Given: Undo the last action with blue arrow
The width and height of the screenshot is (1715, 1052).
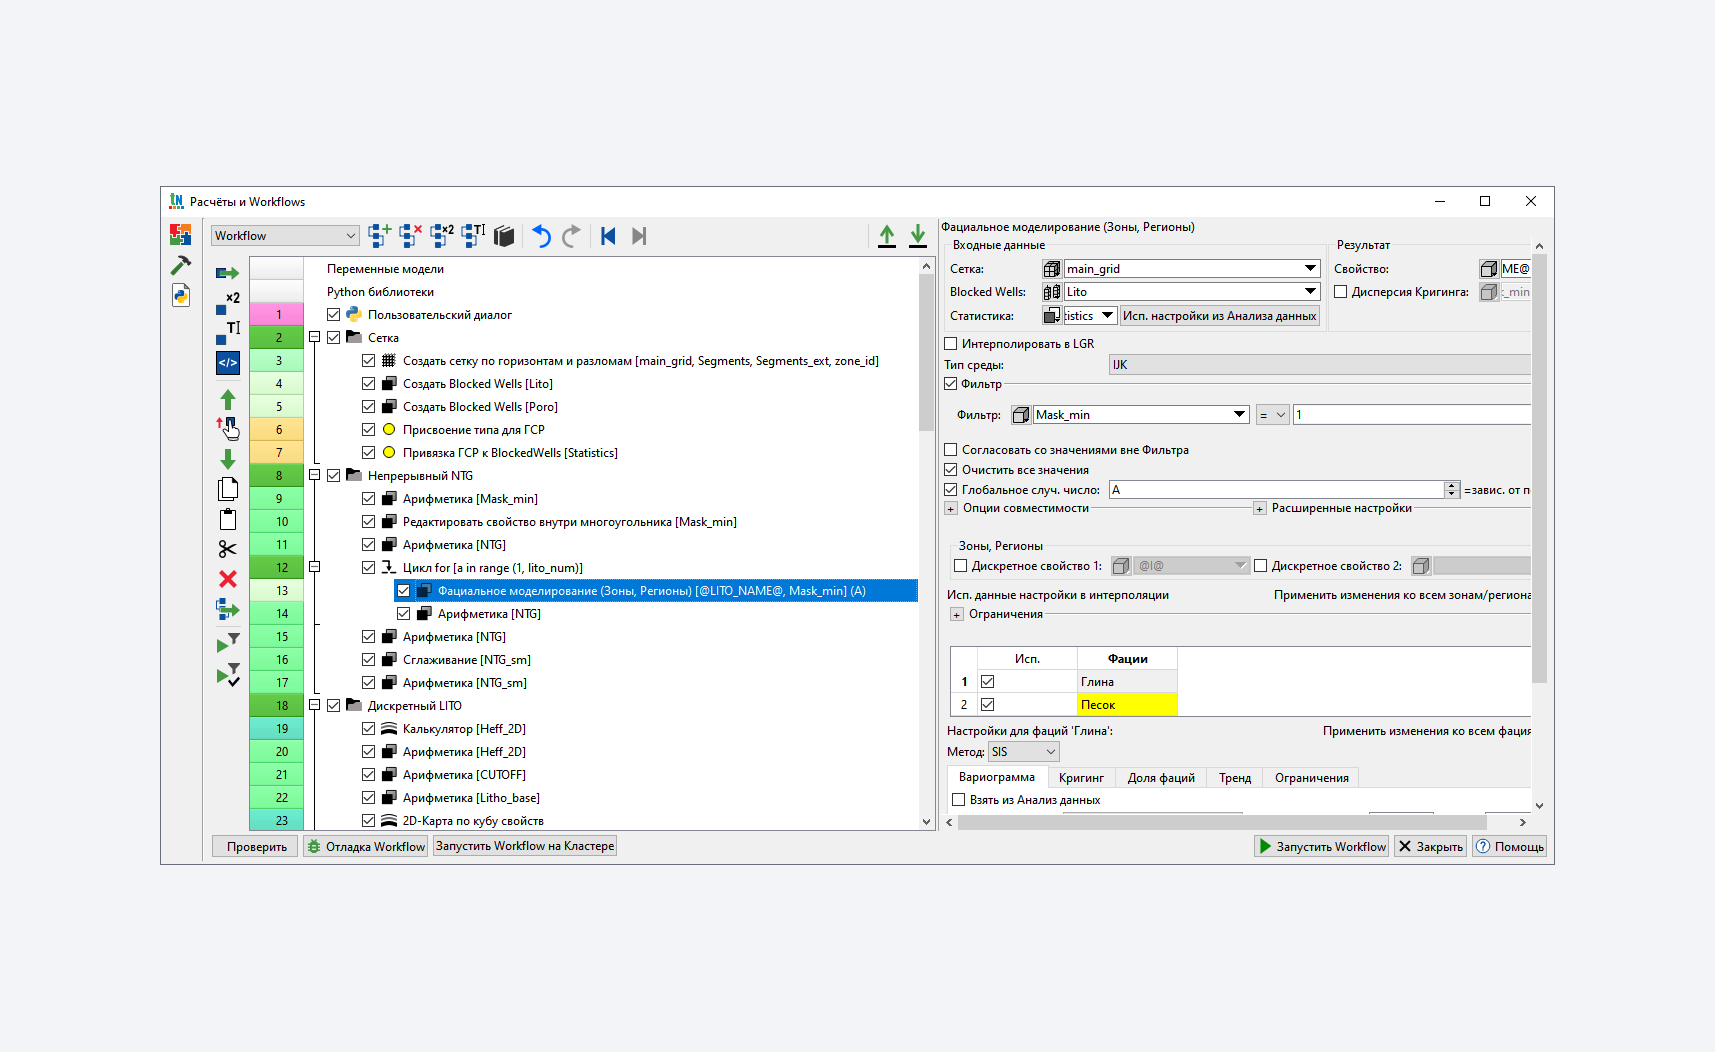Looking at the screenshot, I should (x=541, y=236).
